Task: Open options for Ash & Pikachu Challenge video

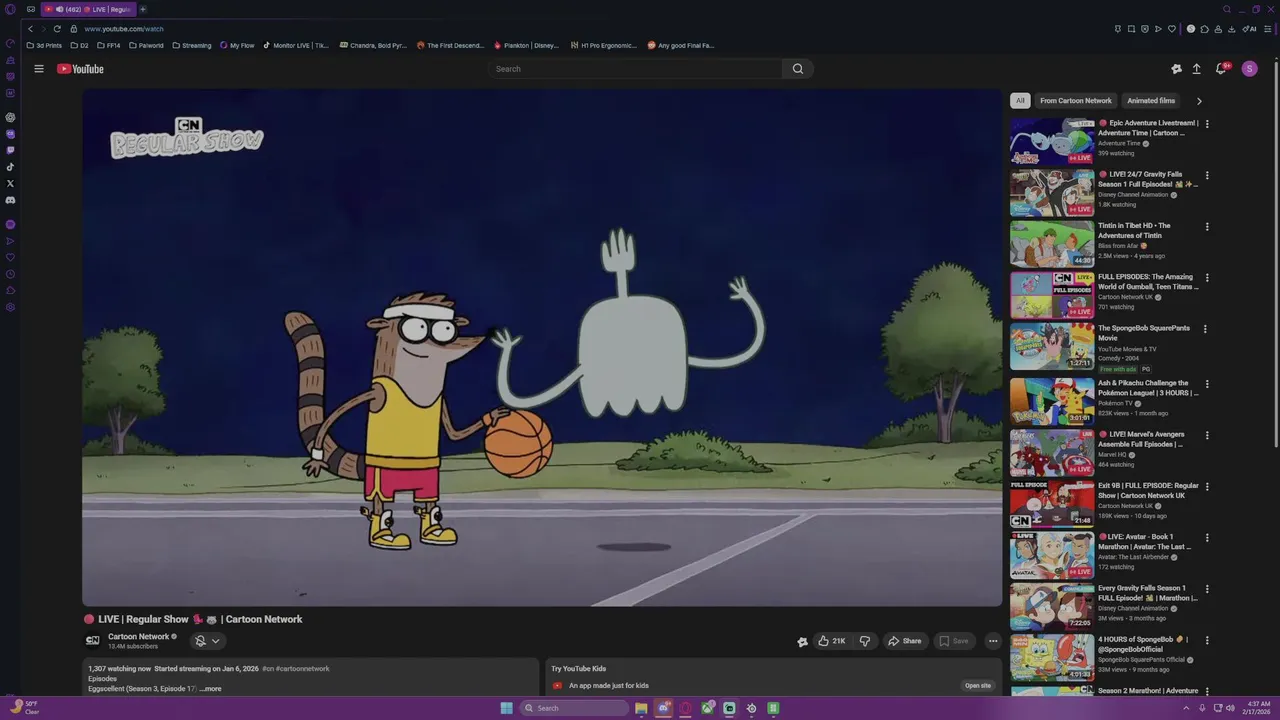Action: (x=1207, y=384)
